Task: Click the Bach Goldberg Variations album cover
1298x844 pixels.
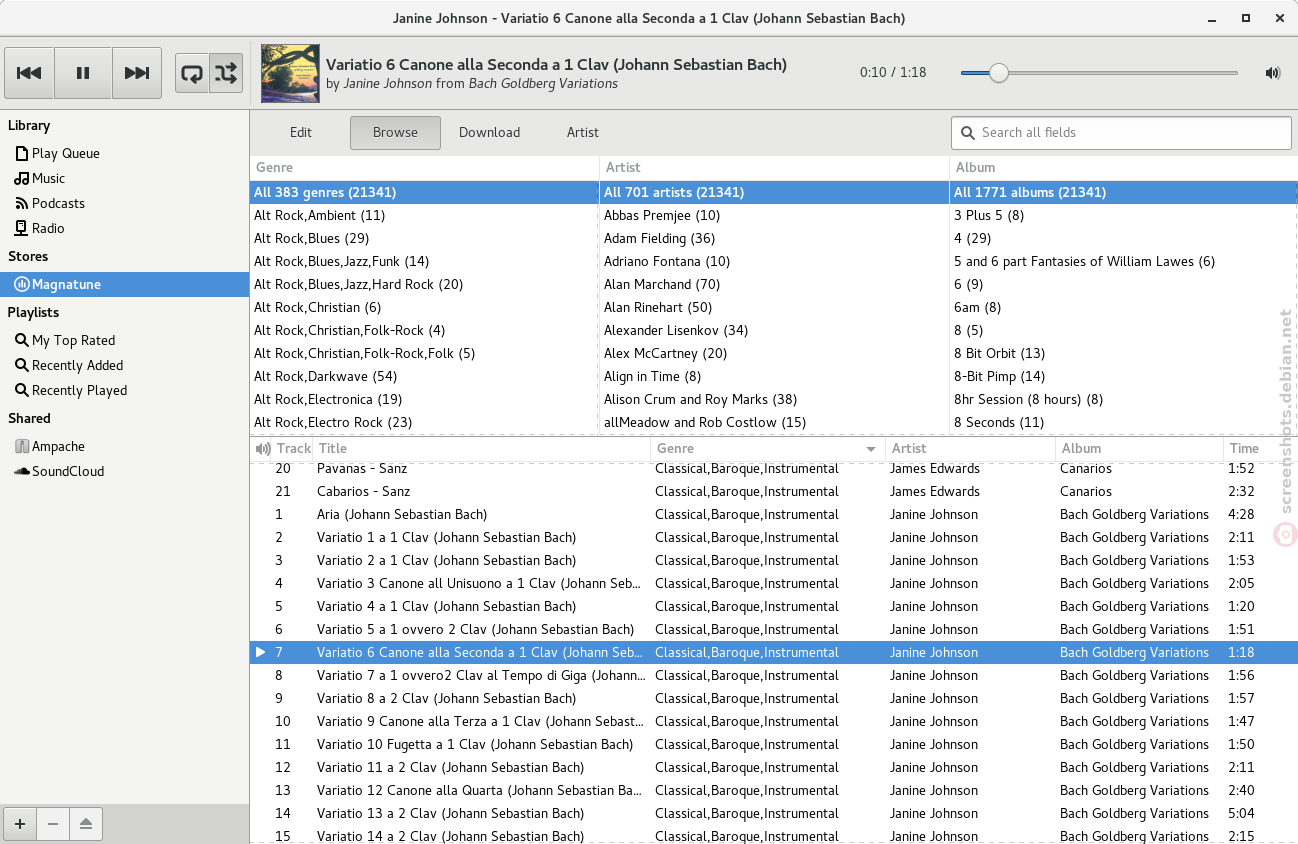Action: point(290,73)
